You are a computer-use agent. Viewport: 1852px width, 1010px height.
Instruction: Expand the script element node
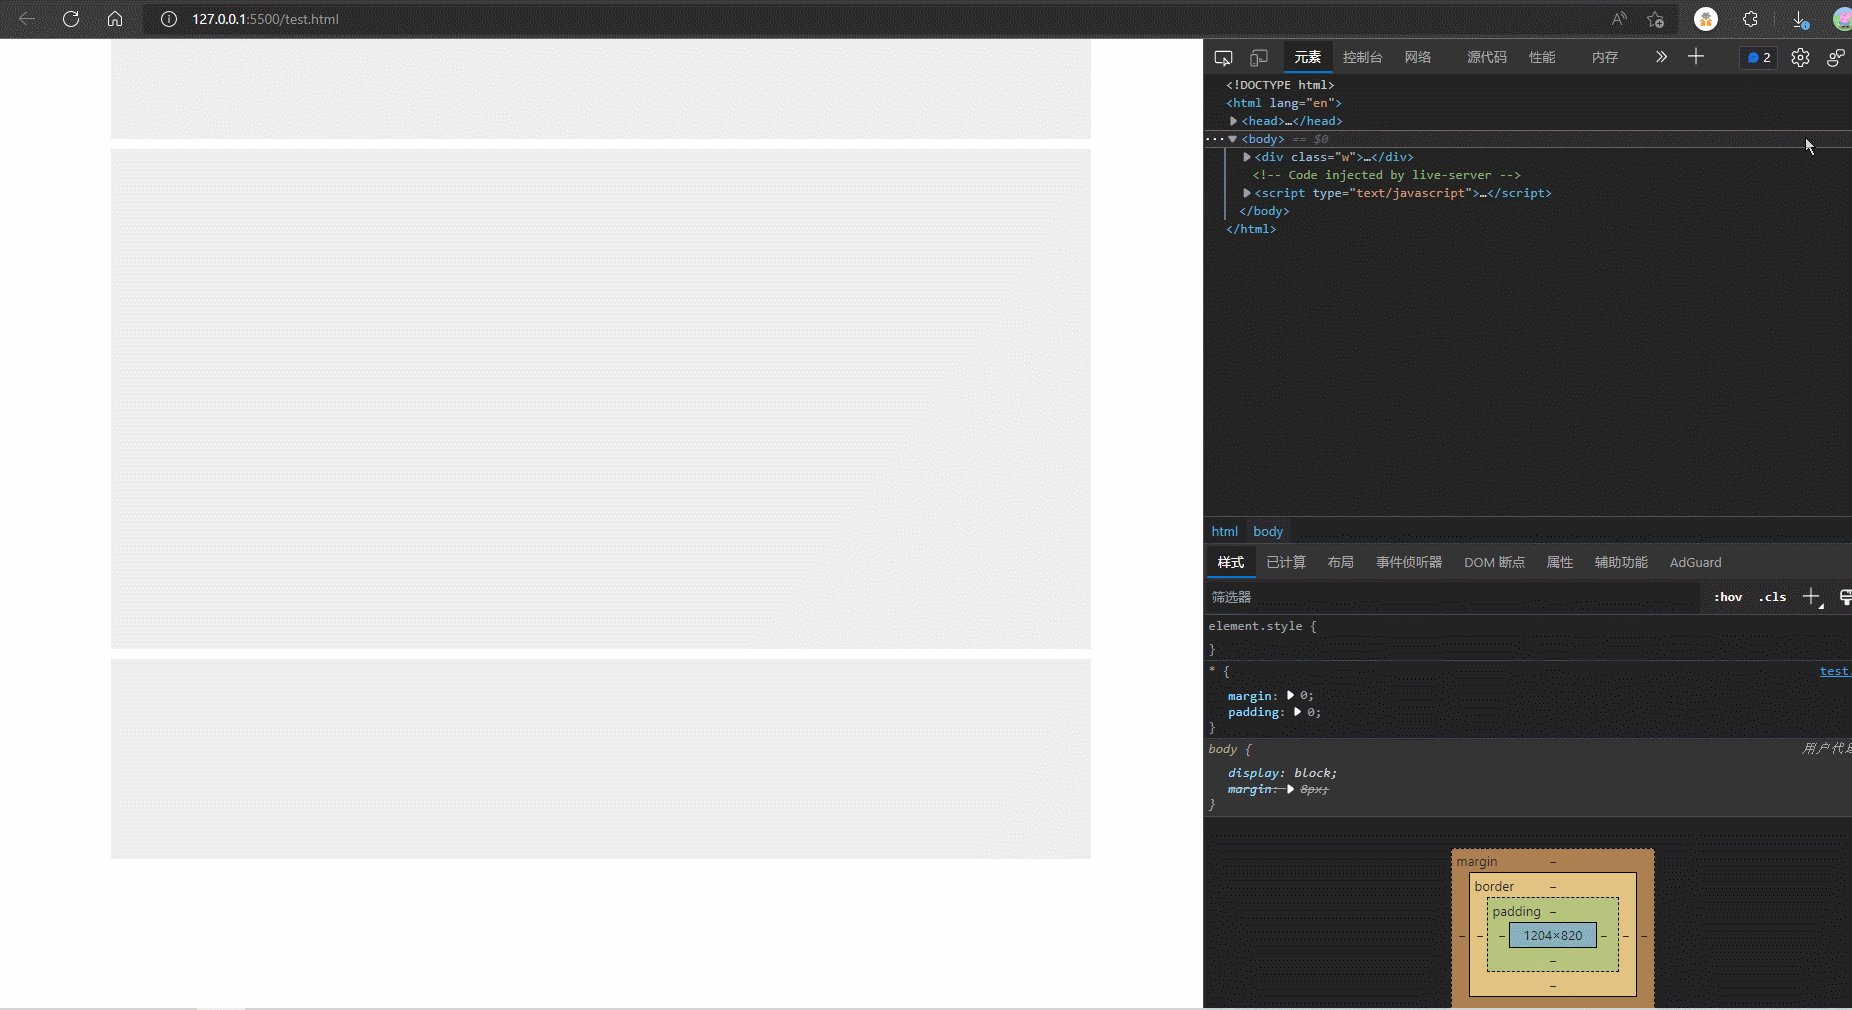(1245, 193)
